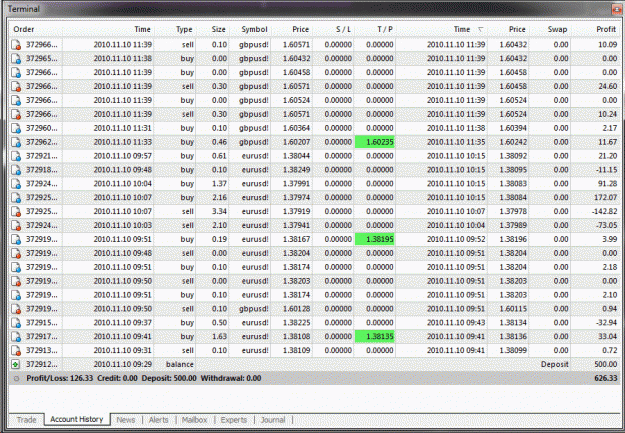Screen dimensions: 625x433
Task: Click the profit value 172.07
Action: [605, 198]
